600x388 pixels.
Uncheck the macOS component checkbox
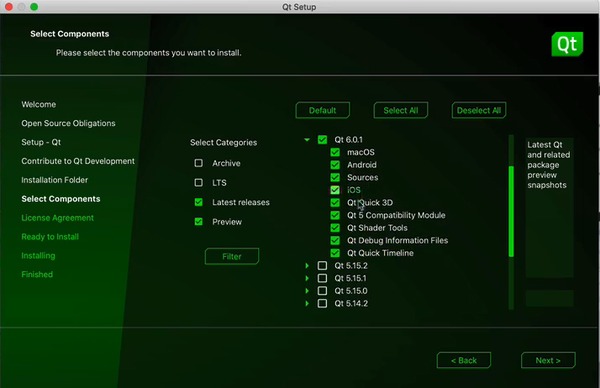point(335,152)
